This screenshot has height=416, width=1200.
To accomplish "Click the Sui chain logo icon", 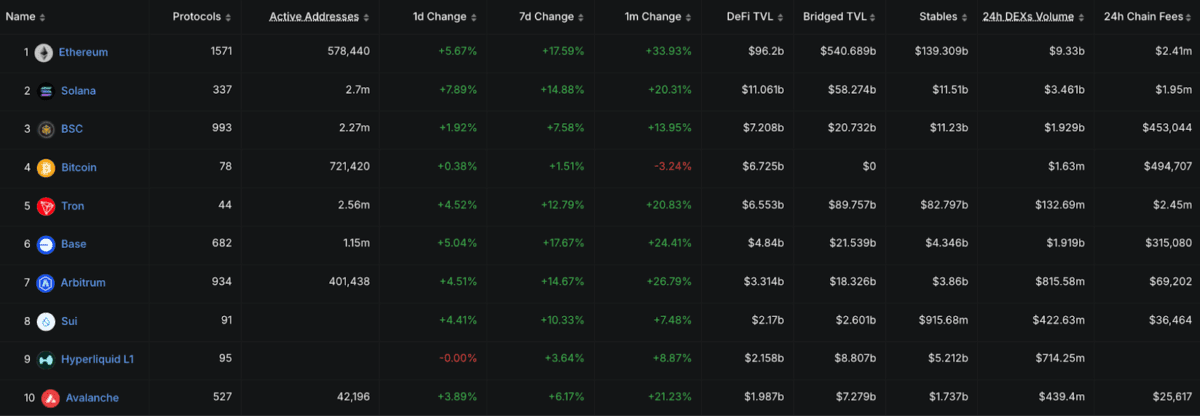I will pos(46,321).
